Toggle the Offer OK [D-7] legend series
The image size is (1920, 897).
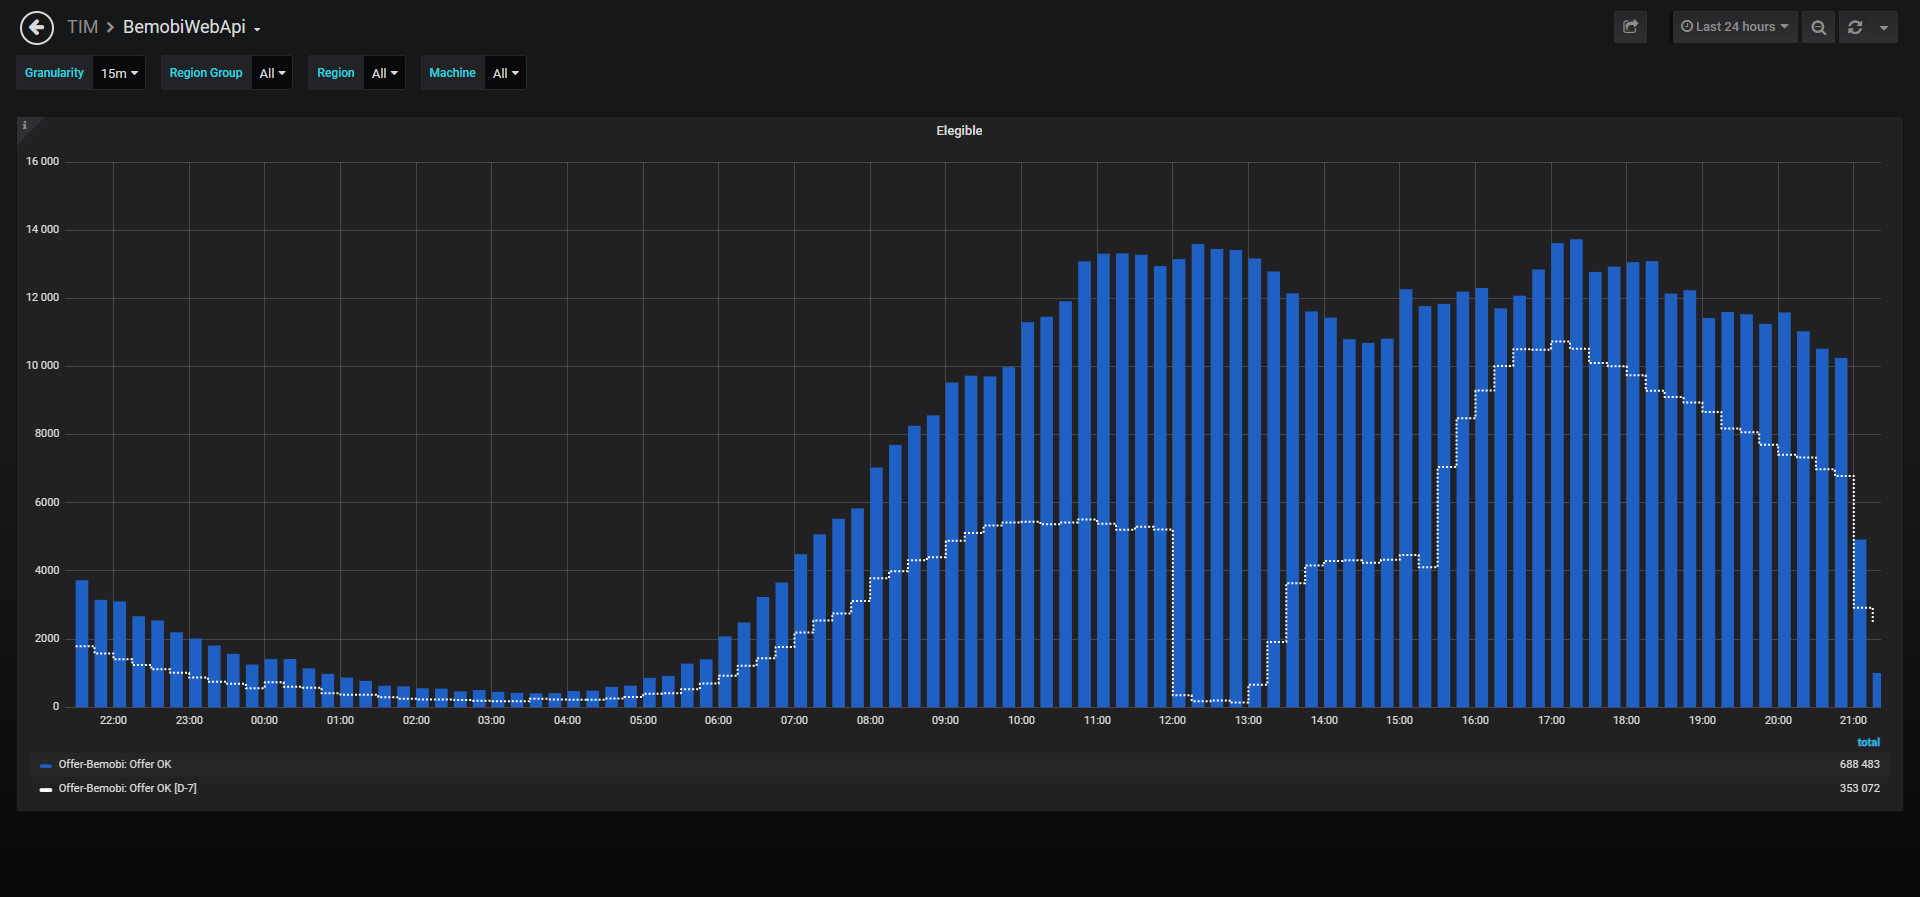coord(127,788)
